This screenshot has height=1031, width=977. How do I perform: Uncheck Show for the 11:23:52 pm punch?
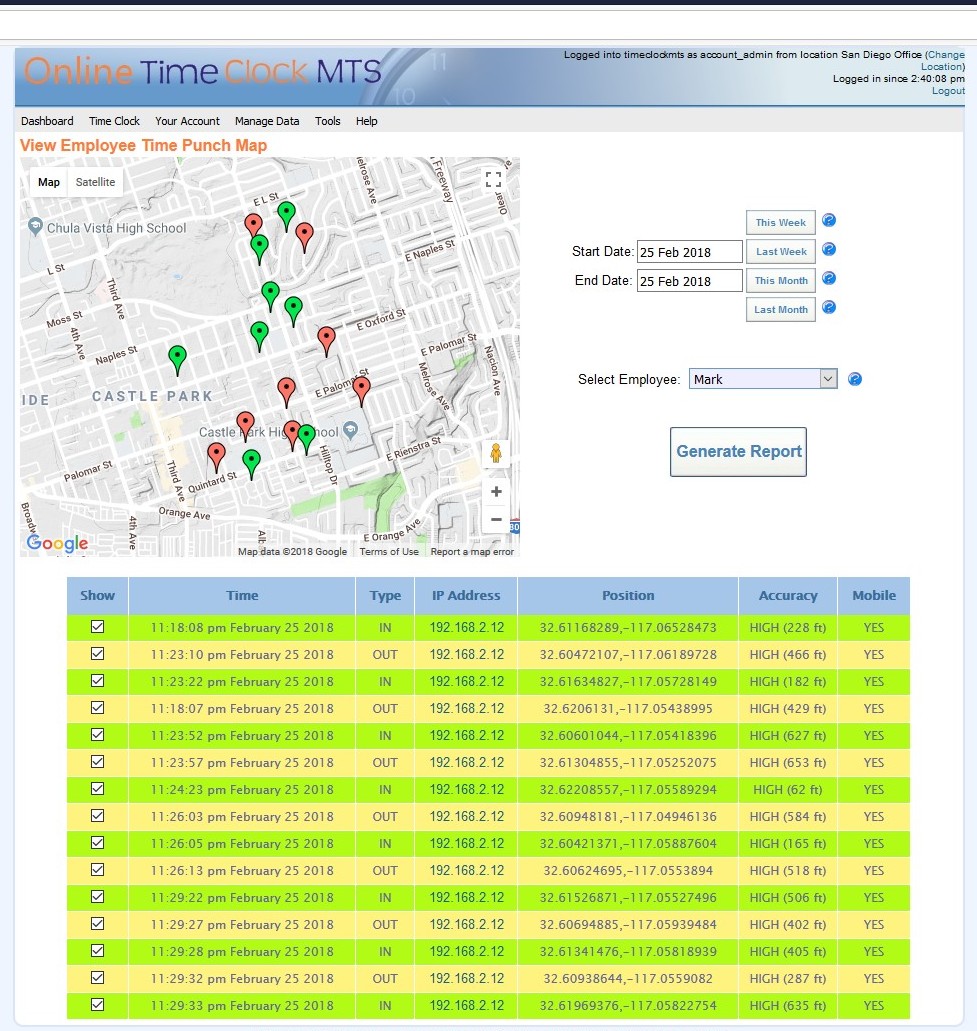tap(97, 734)
